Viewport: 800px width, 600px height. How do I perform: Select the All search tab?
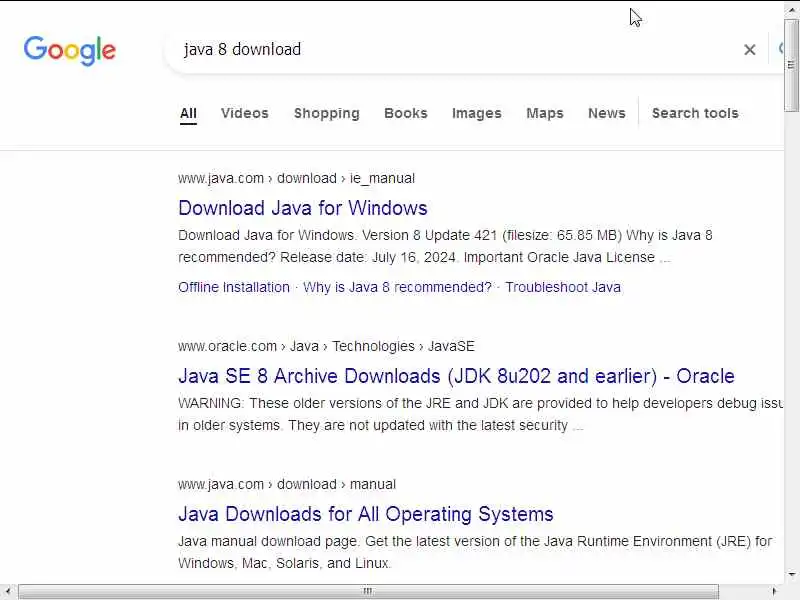point(188,113)
